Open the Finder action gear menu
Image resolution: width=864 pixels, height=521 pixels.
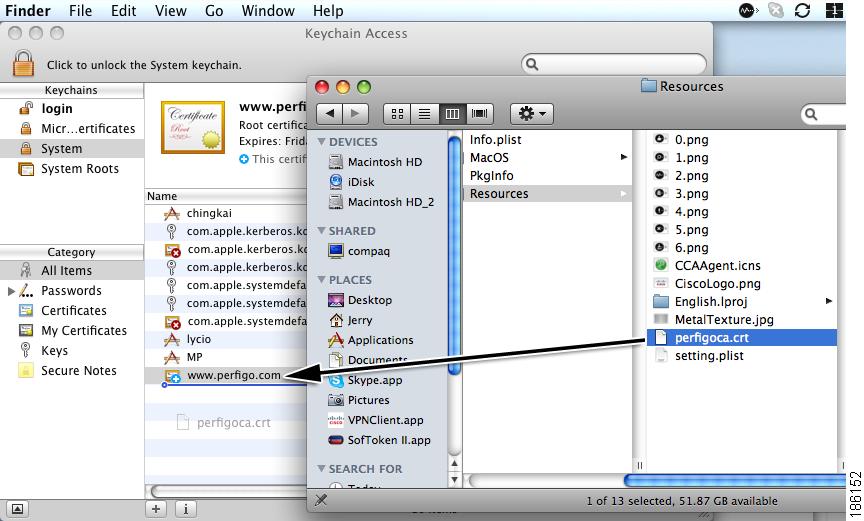tap(532, 113)
